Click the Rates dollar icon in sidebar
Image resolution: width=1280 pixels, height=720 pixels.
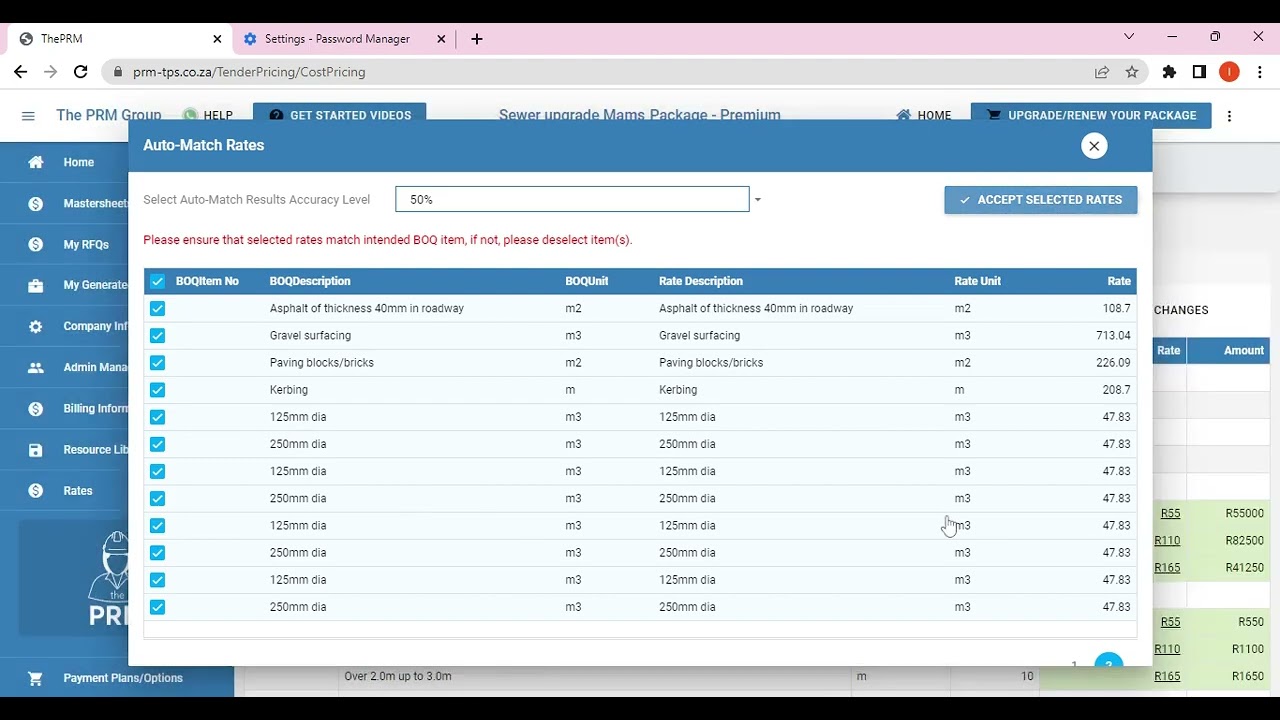click(36, 491)
